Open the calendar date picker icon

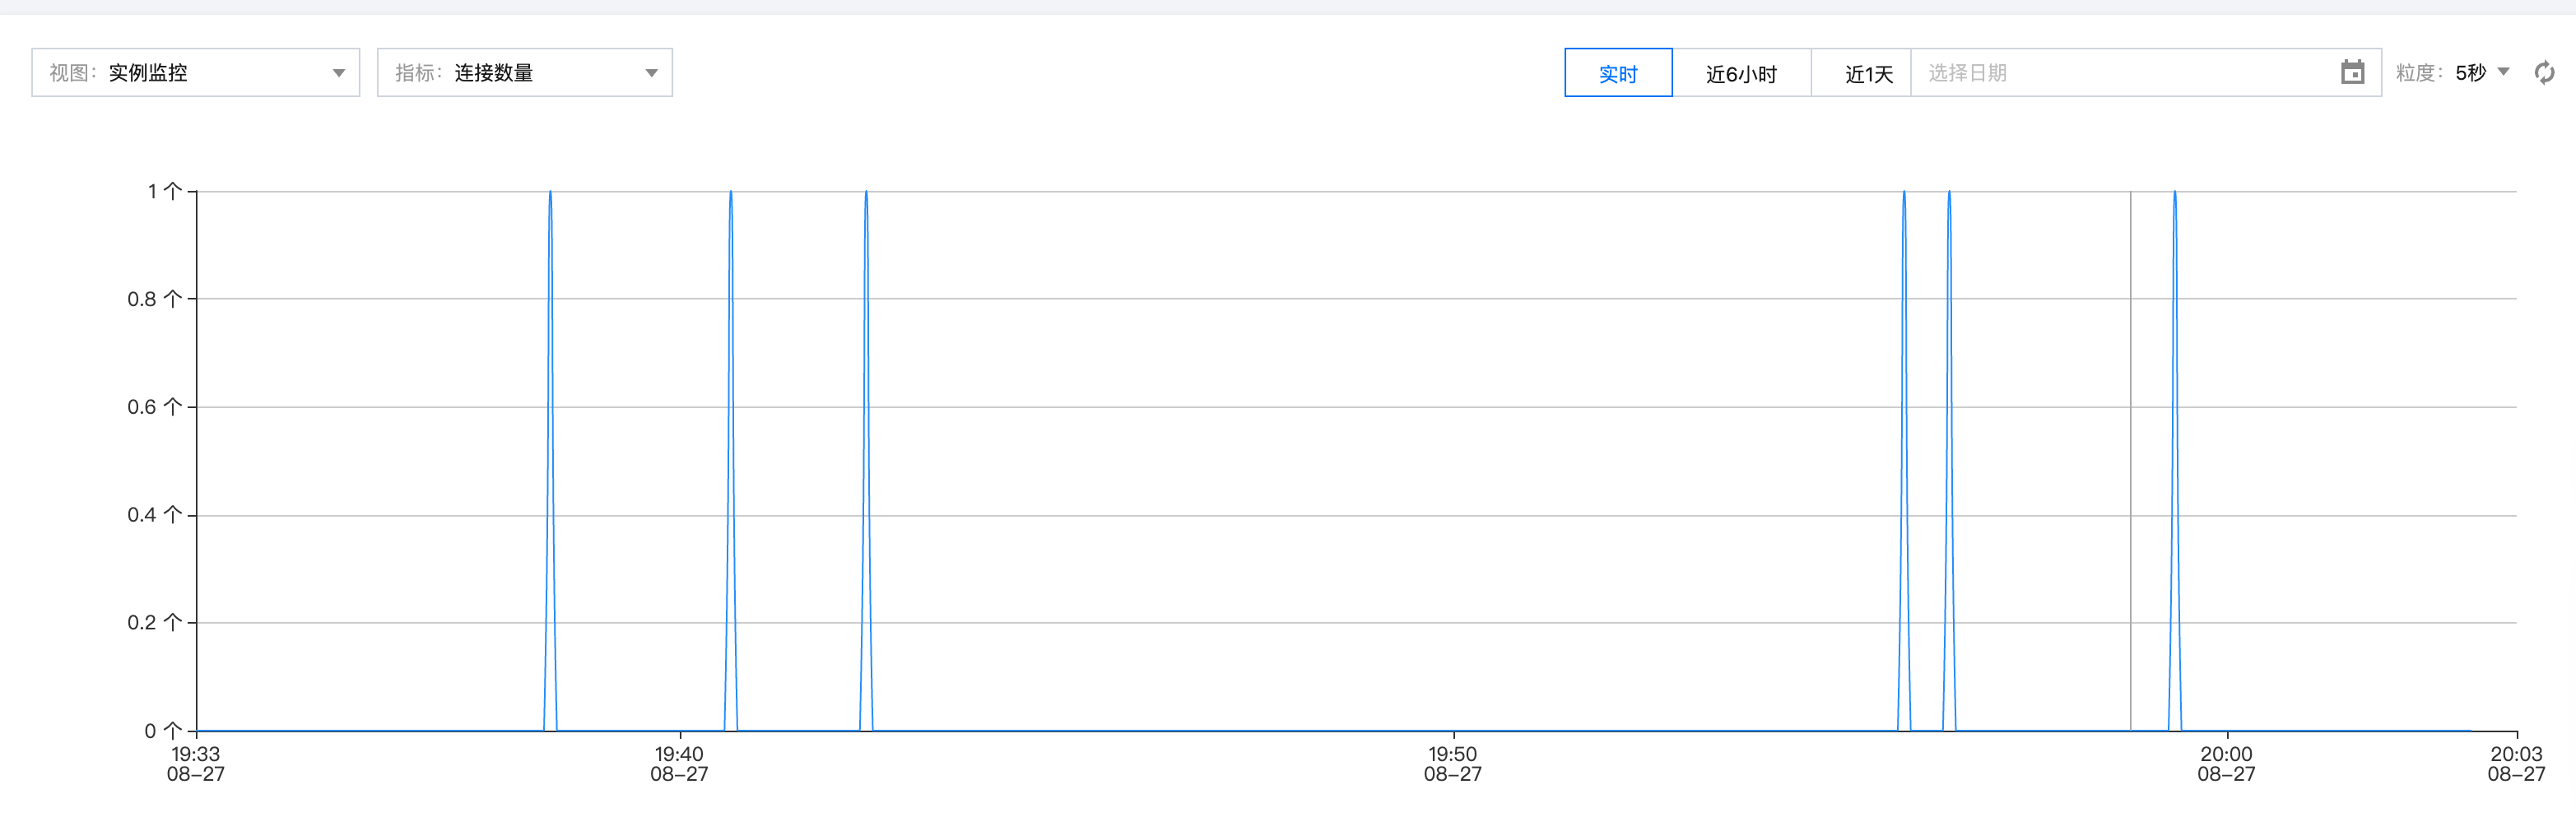tap(2352, 73)
